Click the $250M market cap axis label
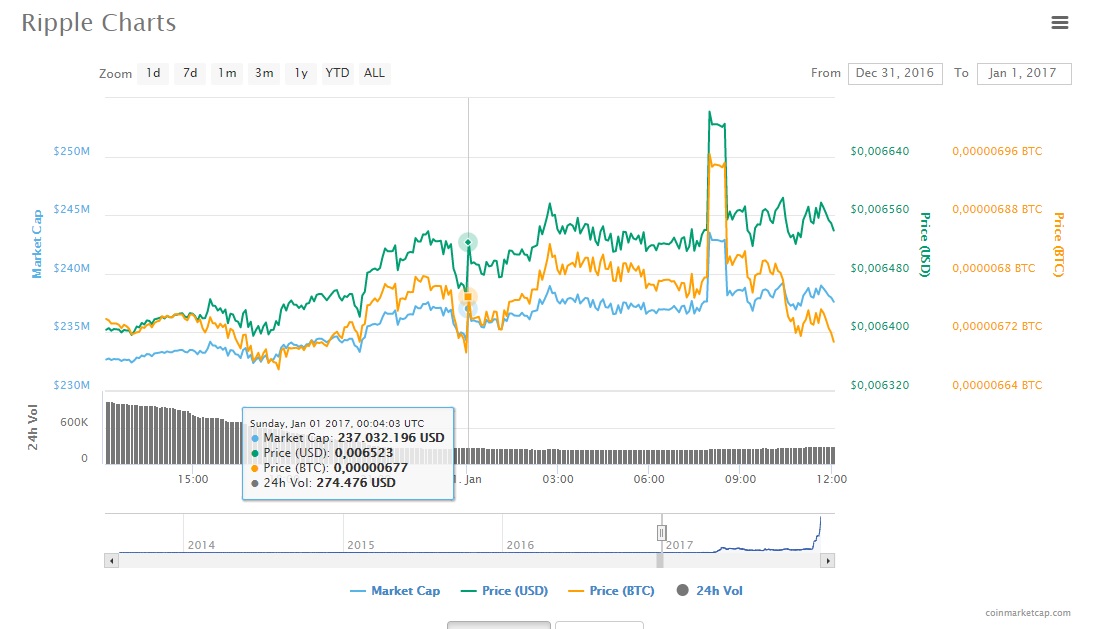The height and width of the screenshot is (629, 1093). coord(72,151)
